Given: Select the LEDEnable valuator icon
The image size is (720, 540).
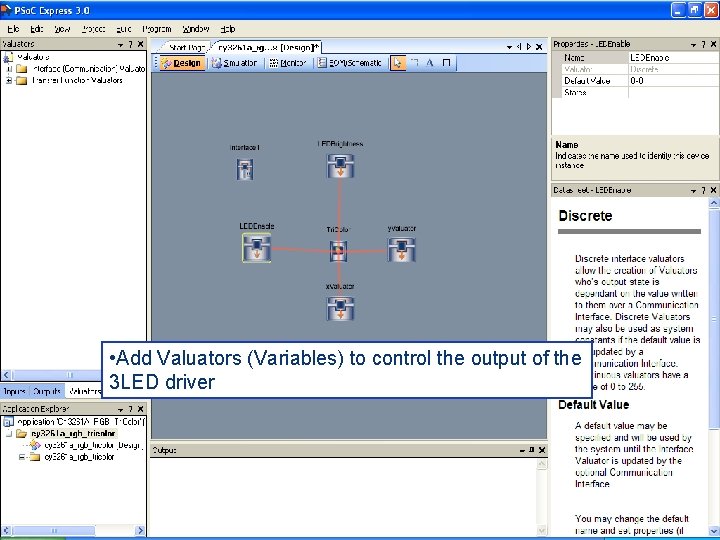Looking at the screenshot, I should click(x=257, y=248).
